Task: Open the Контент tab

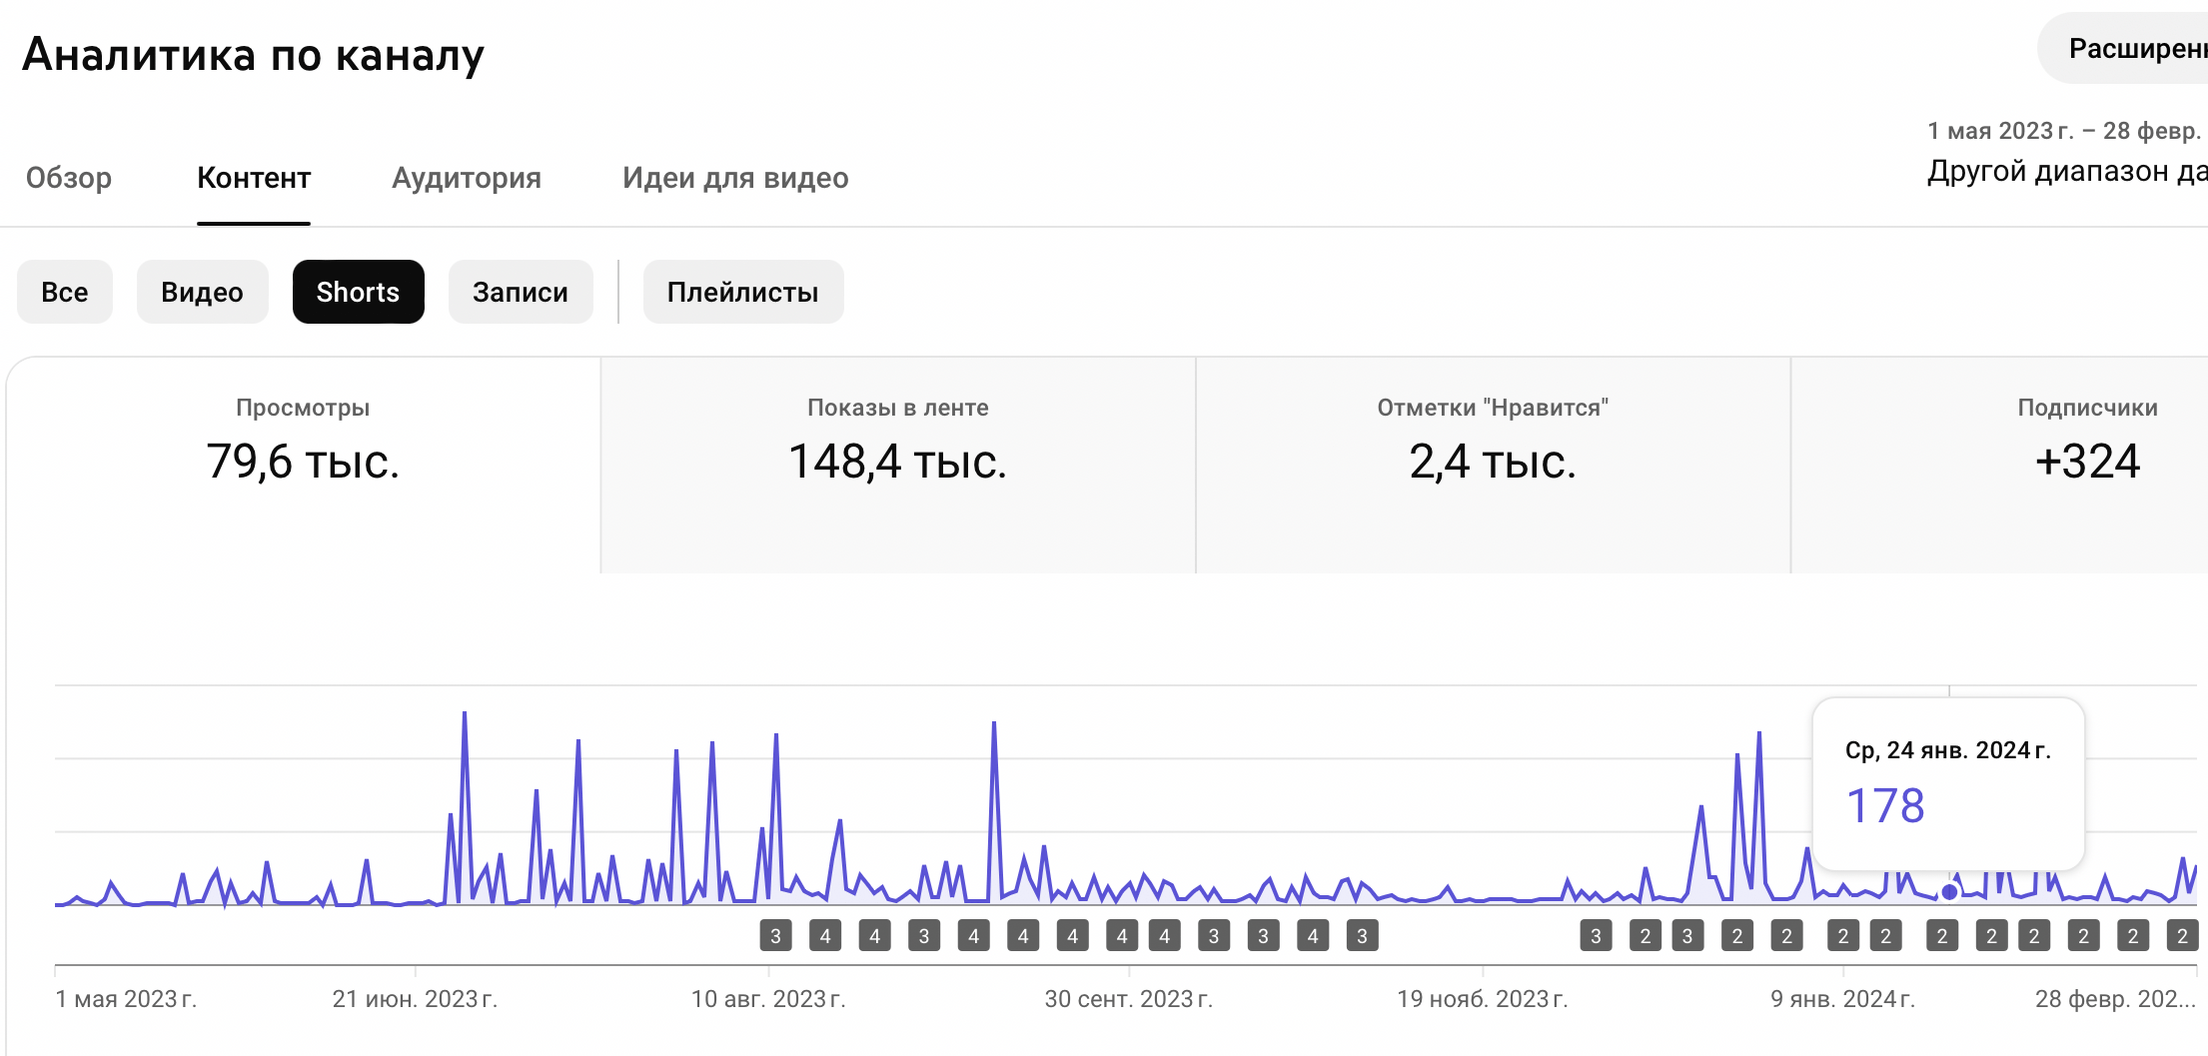Action: (x=254, y=178)
